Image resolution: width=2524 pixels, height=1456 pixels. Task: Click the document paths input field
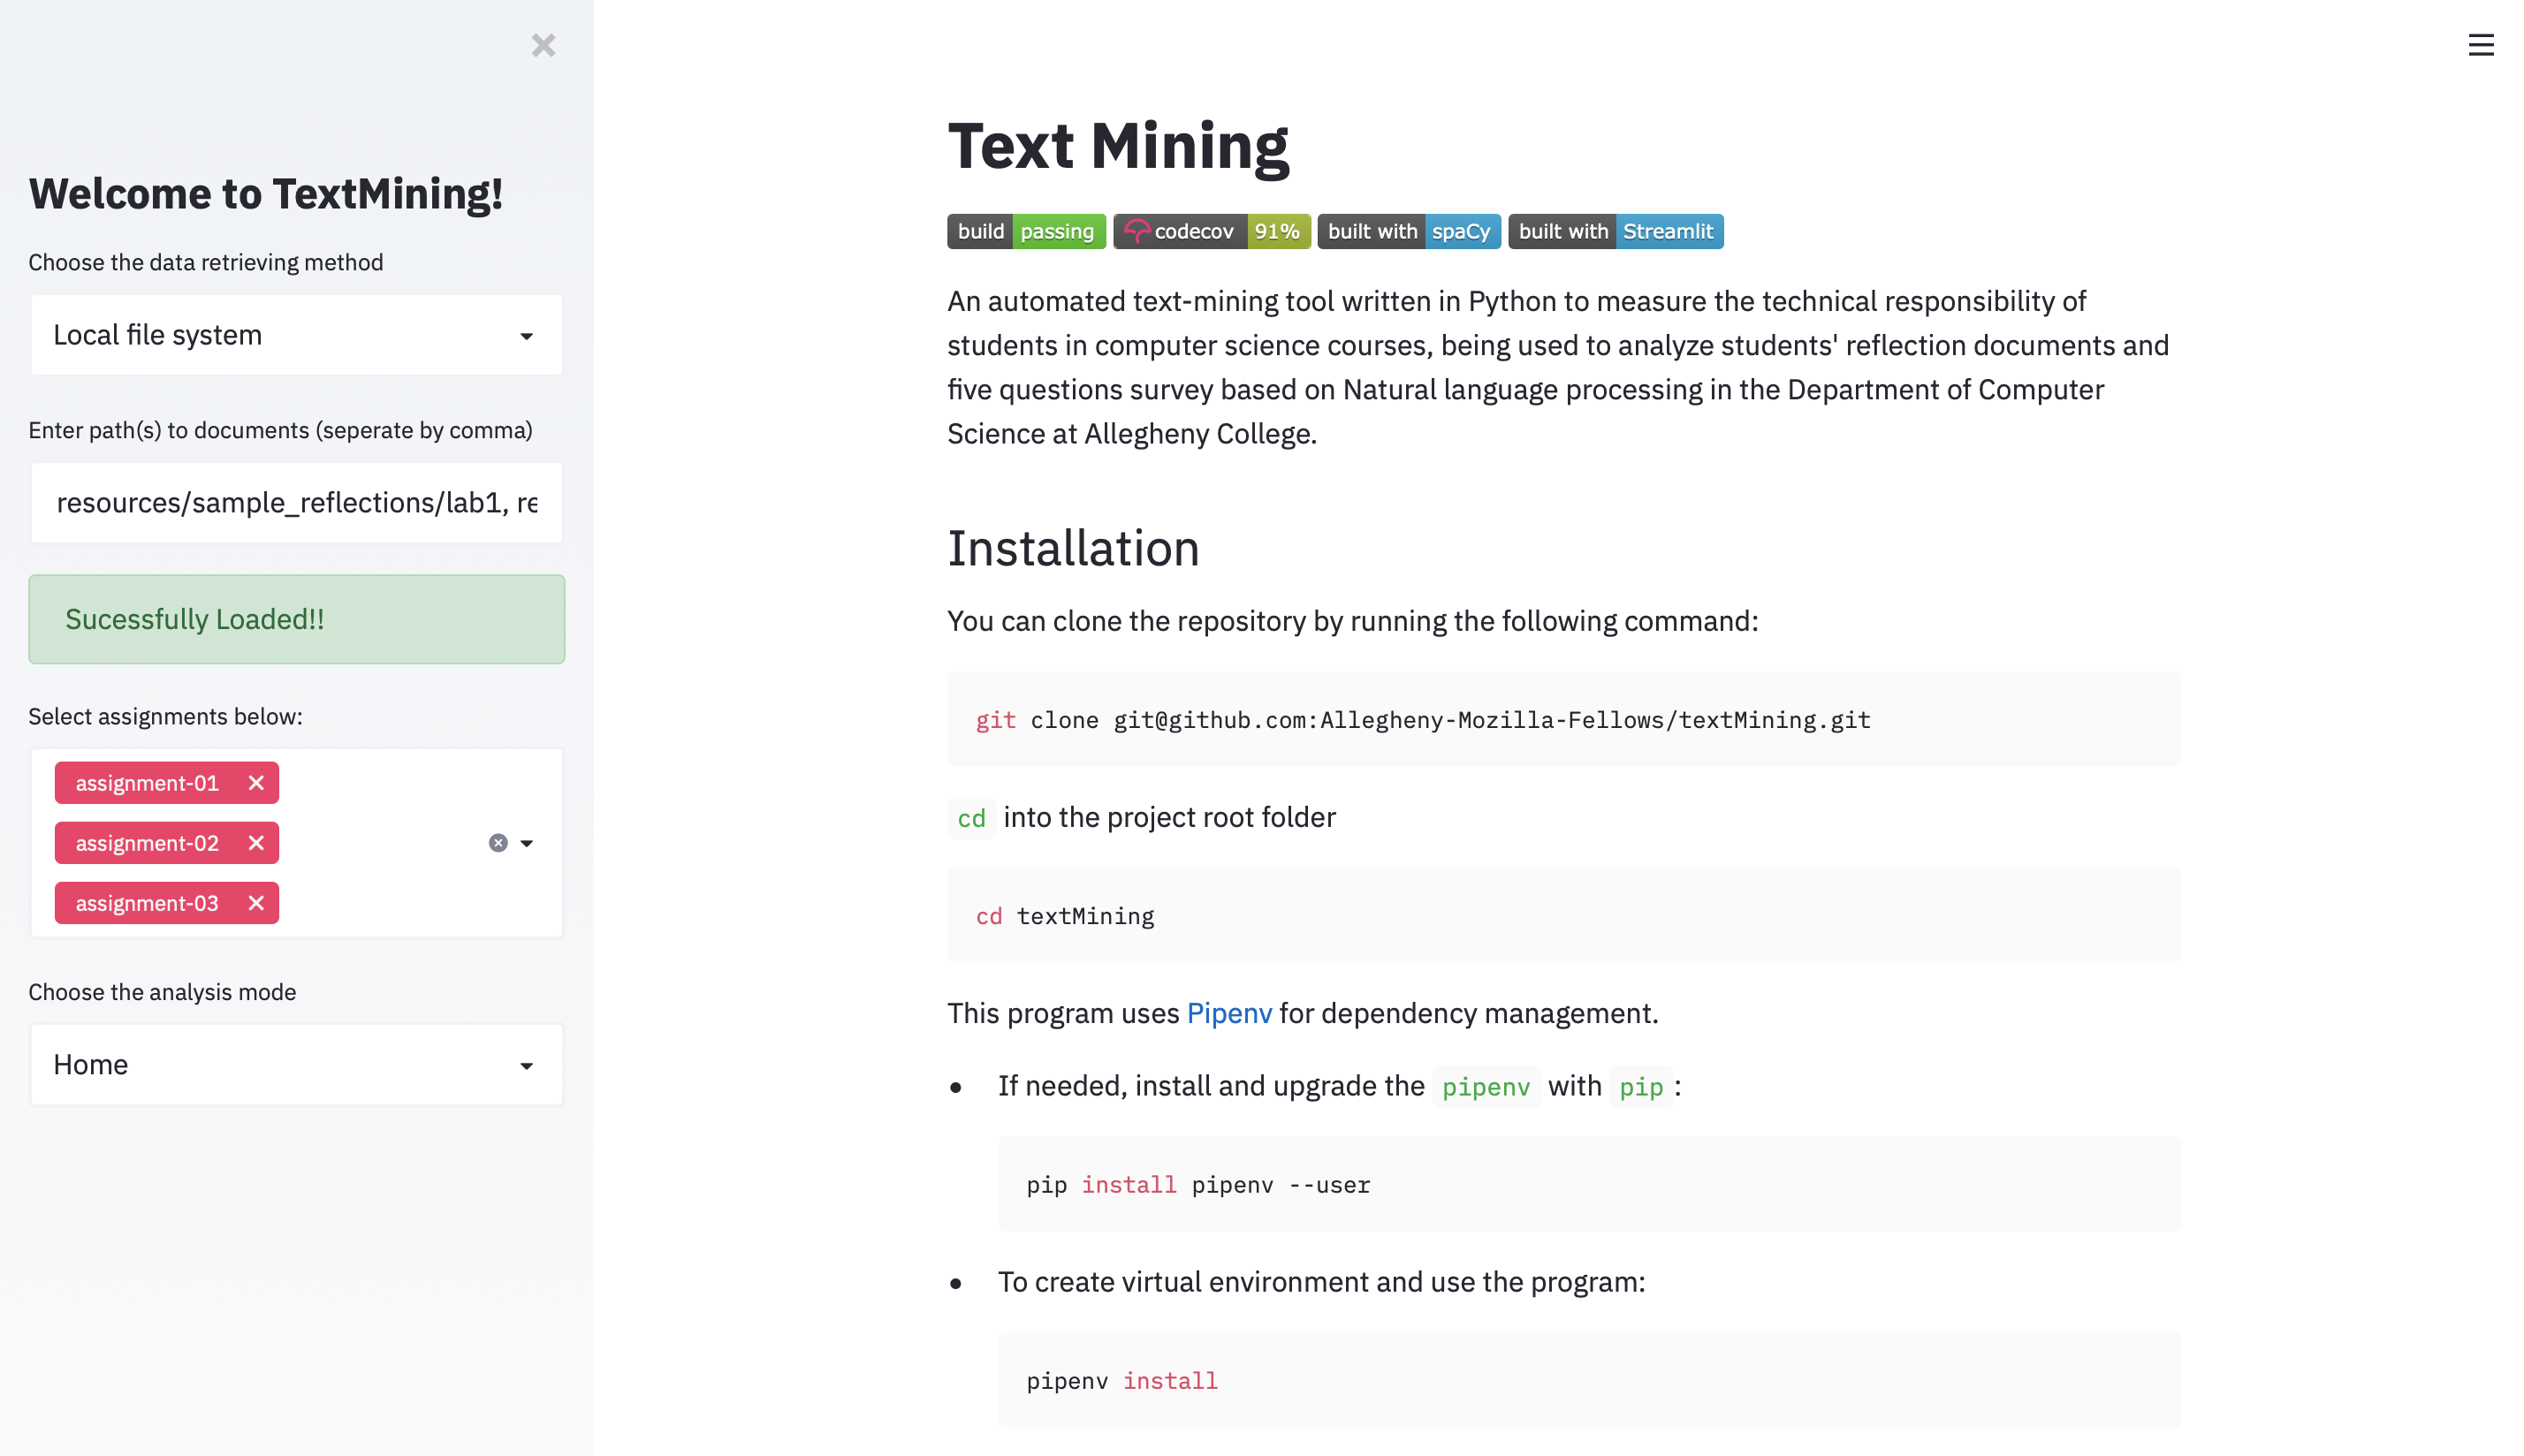(x=296, y=502)
